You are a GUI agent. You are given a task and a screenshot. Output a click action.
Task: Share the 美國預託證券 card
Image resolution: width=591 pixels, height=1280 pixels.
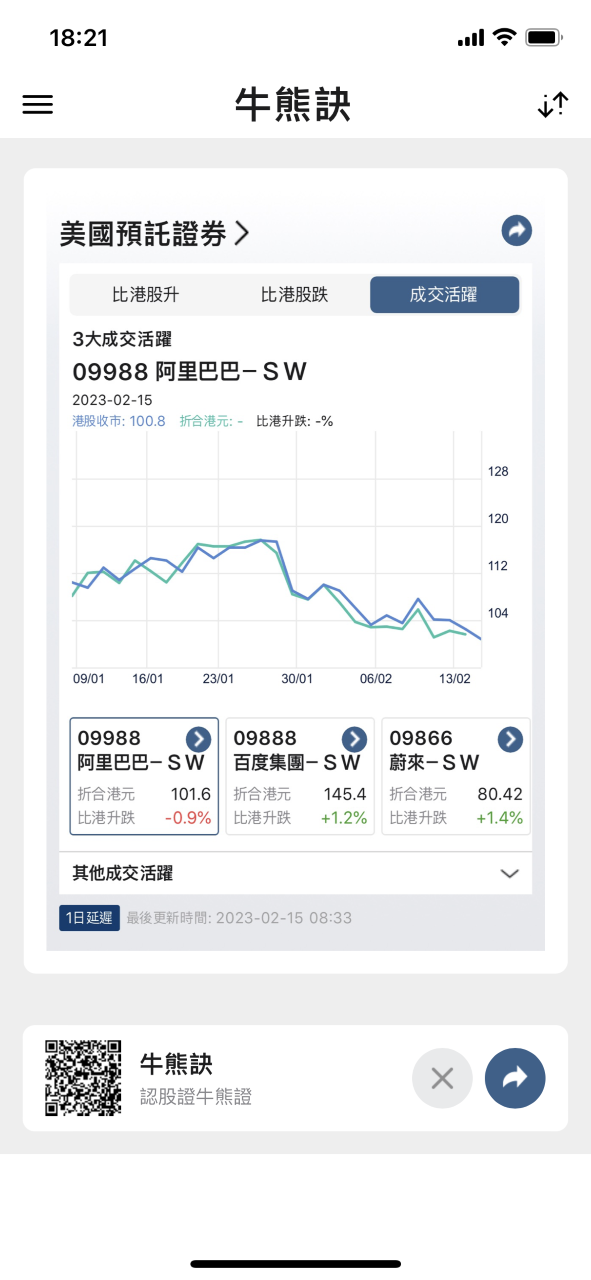(x=517, y=231)
